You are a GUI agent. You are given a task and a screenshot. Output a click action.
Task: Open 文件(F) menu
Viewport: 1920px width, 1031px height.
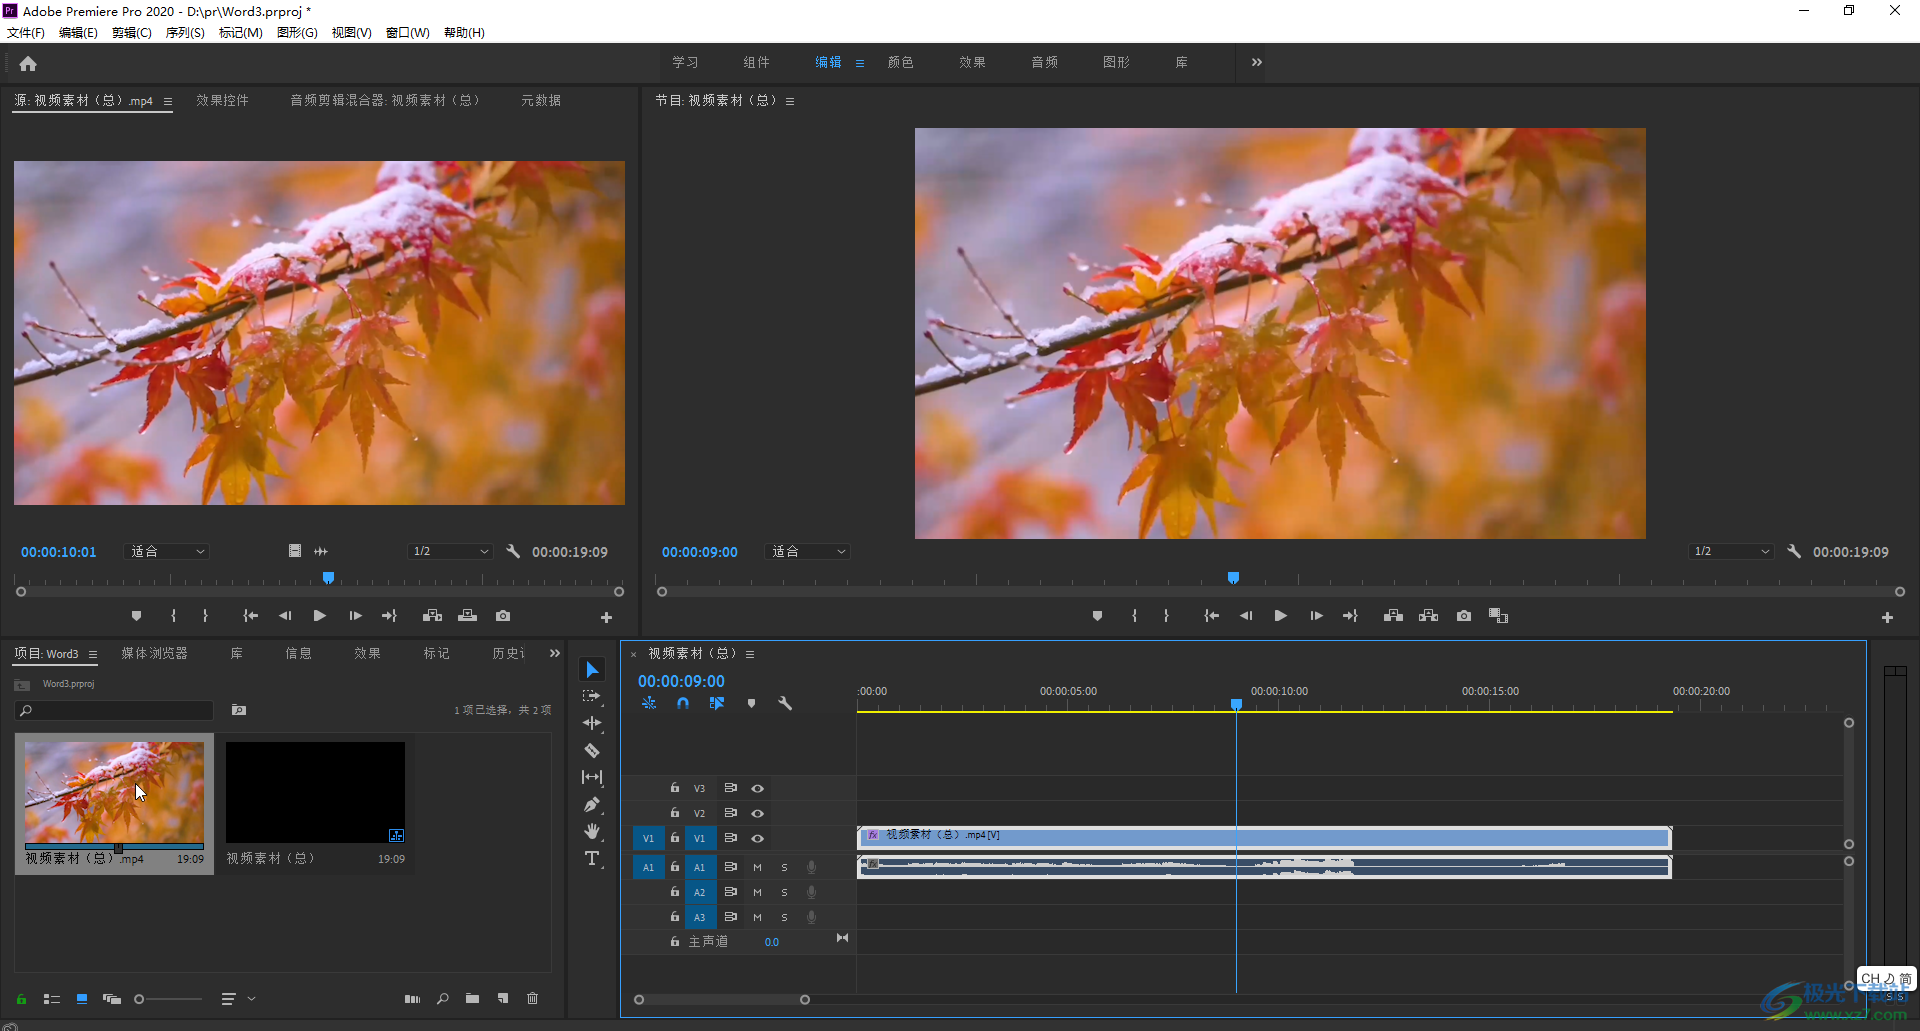click(x=26, y=32)
